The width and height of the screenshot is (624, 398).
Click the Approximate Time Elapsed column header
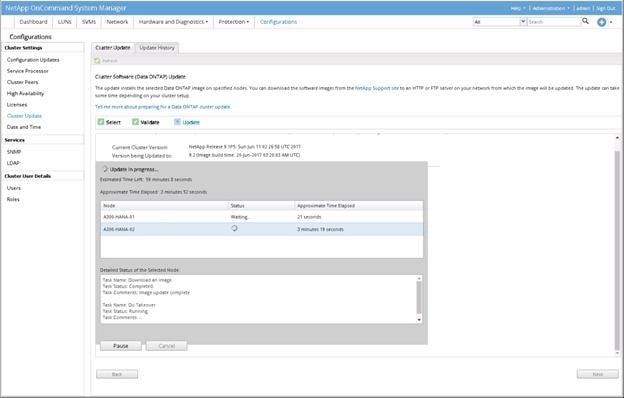click(x=359, y=206)
